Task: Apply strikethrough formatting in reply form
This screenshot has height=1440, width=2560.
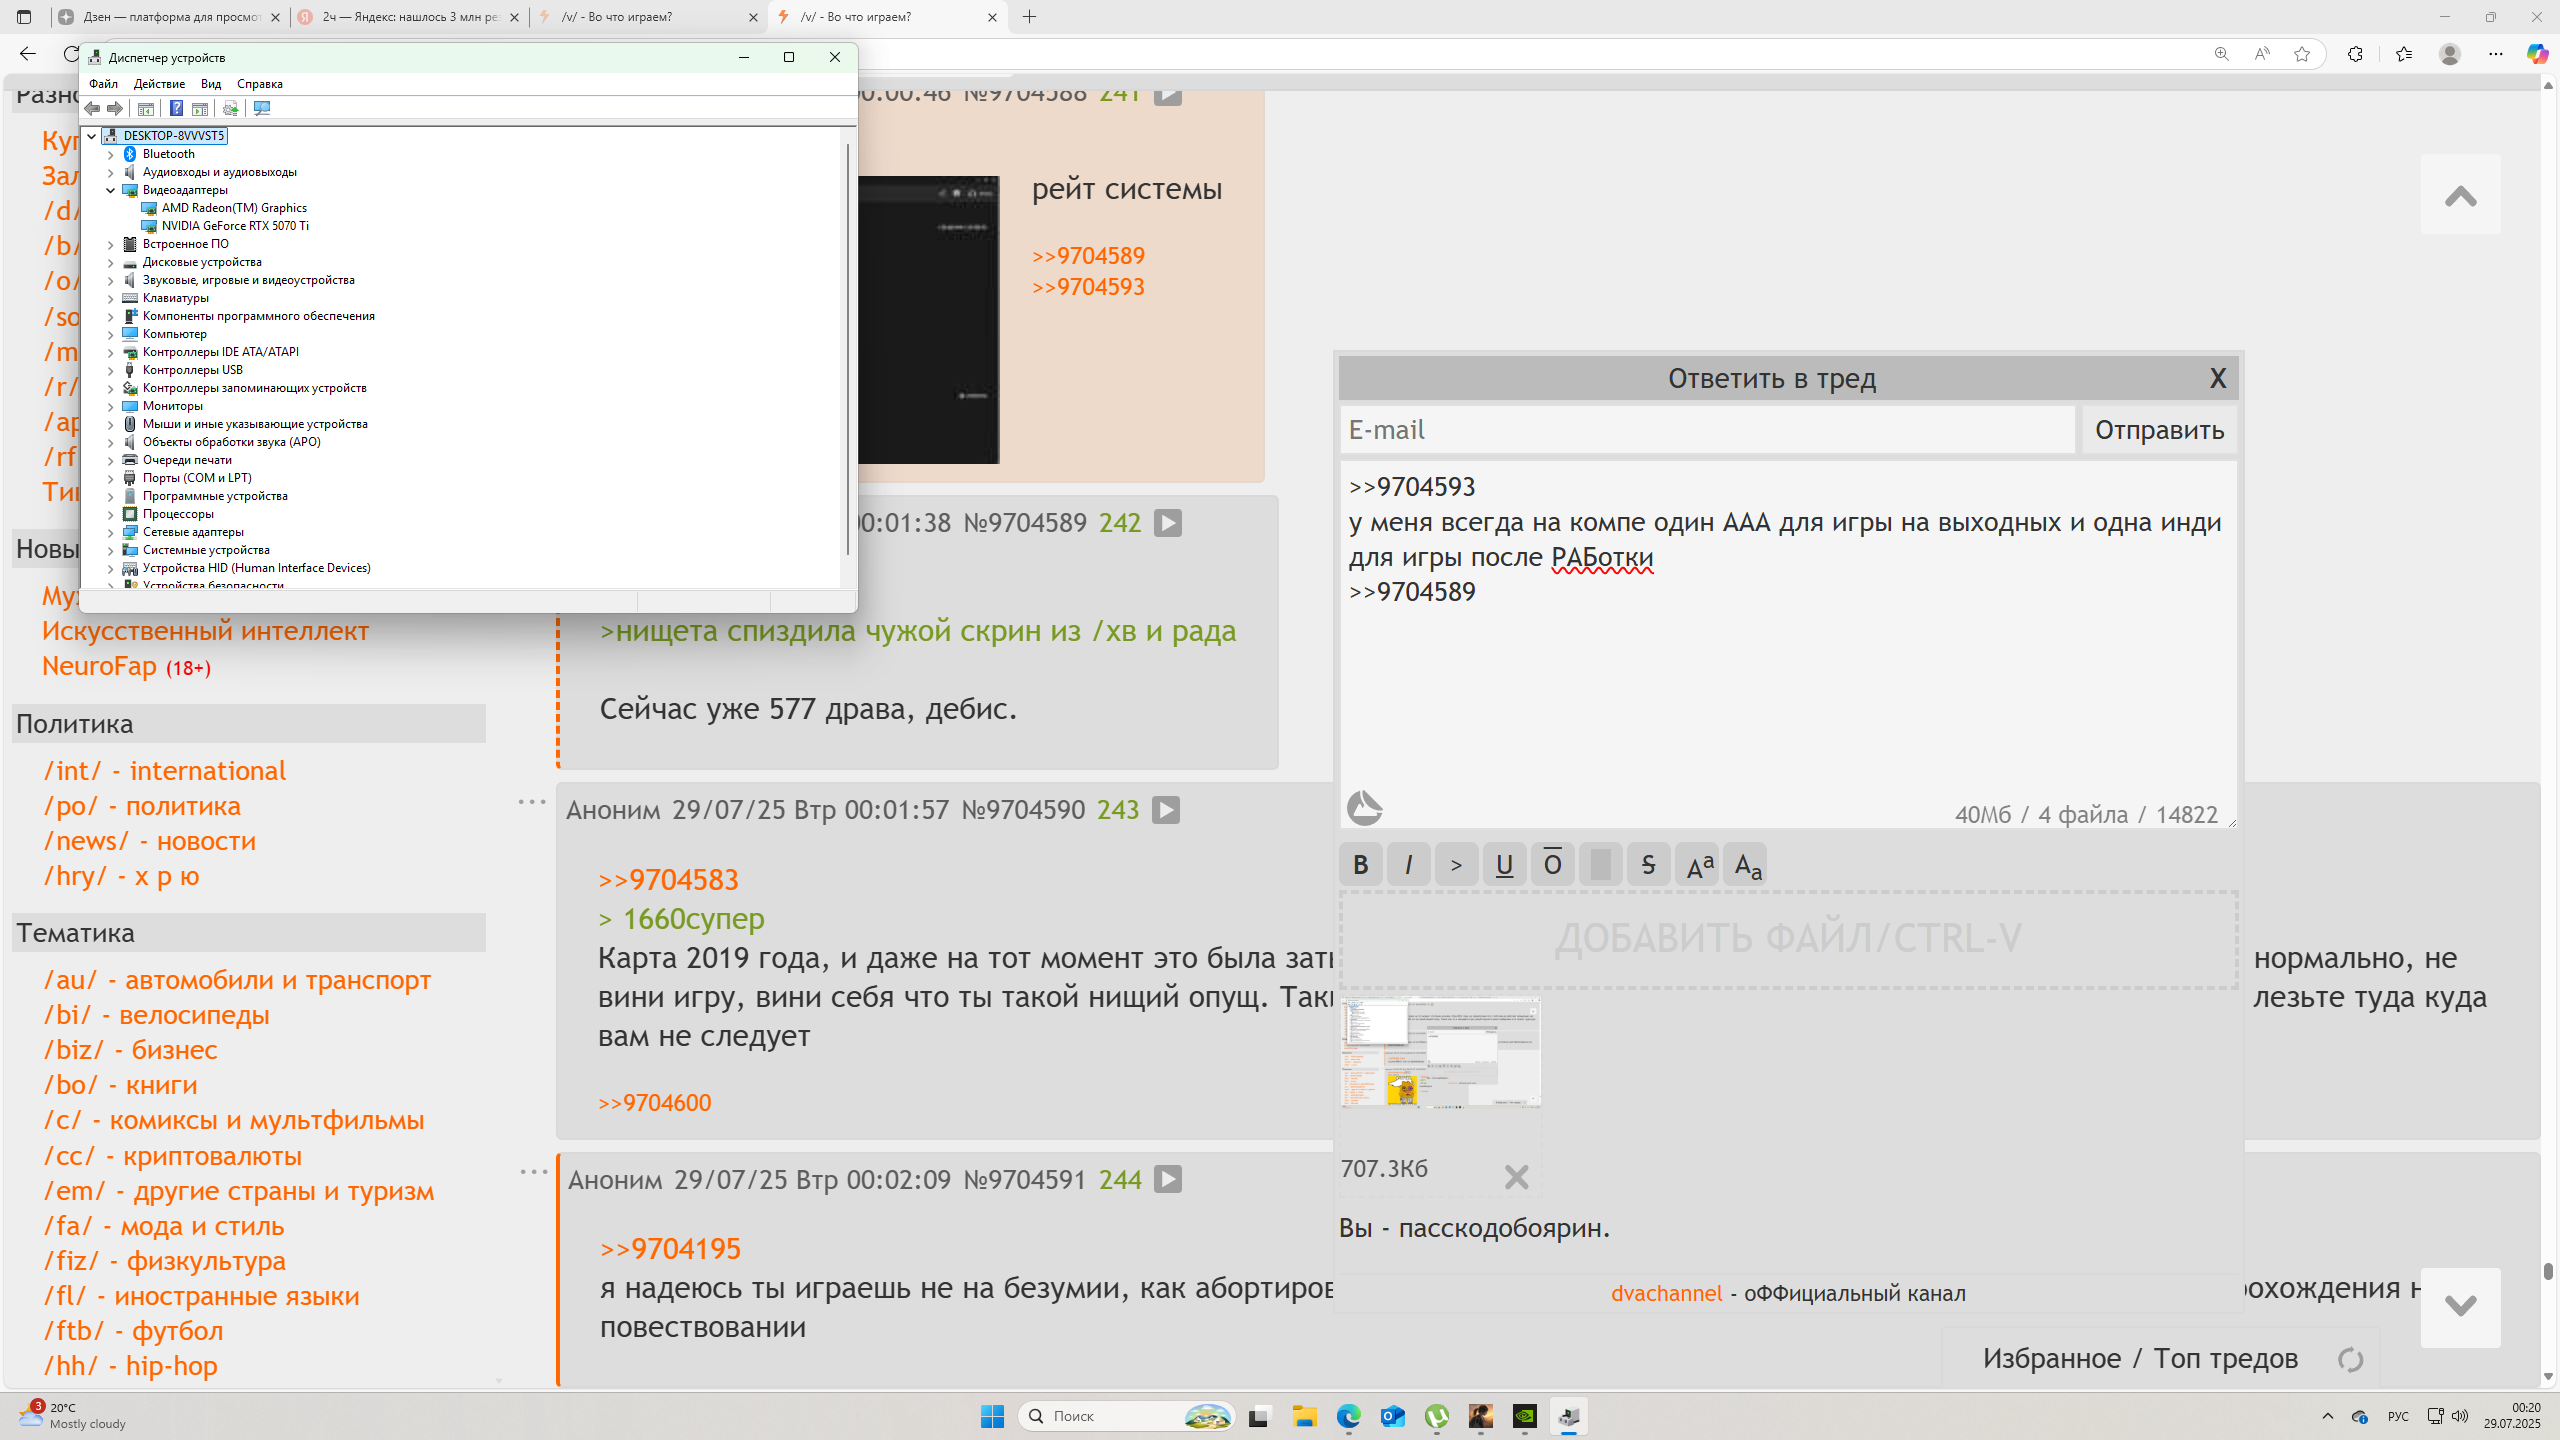Action: click(x=1648, y=865)
